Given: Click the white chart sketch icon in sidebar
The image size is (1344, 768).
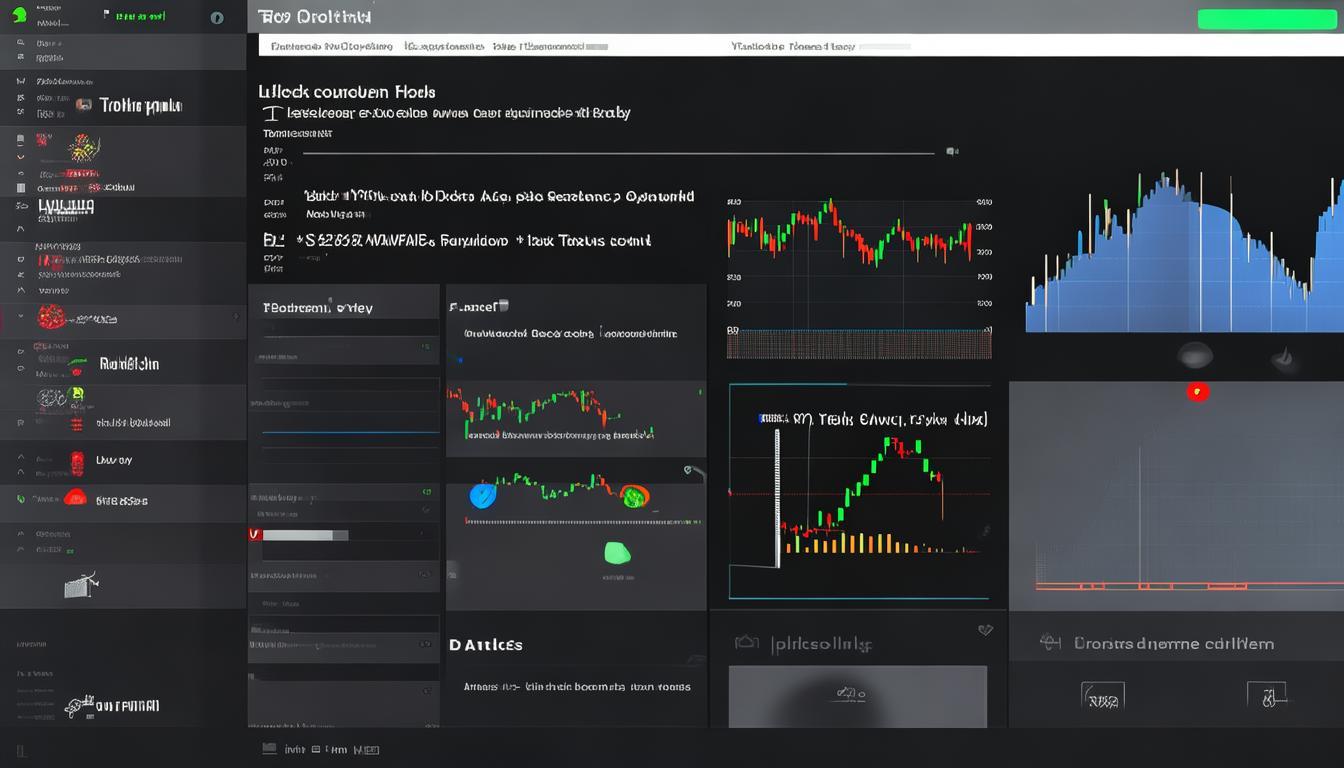Looking at the screenshot, I should tap(81, 585).
